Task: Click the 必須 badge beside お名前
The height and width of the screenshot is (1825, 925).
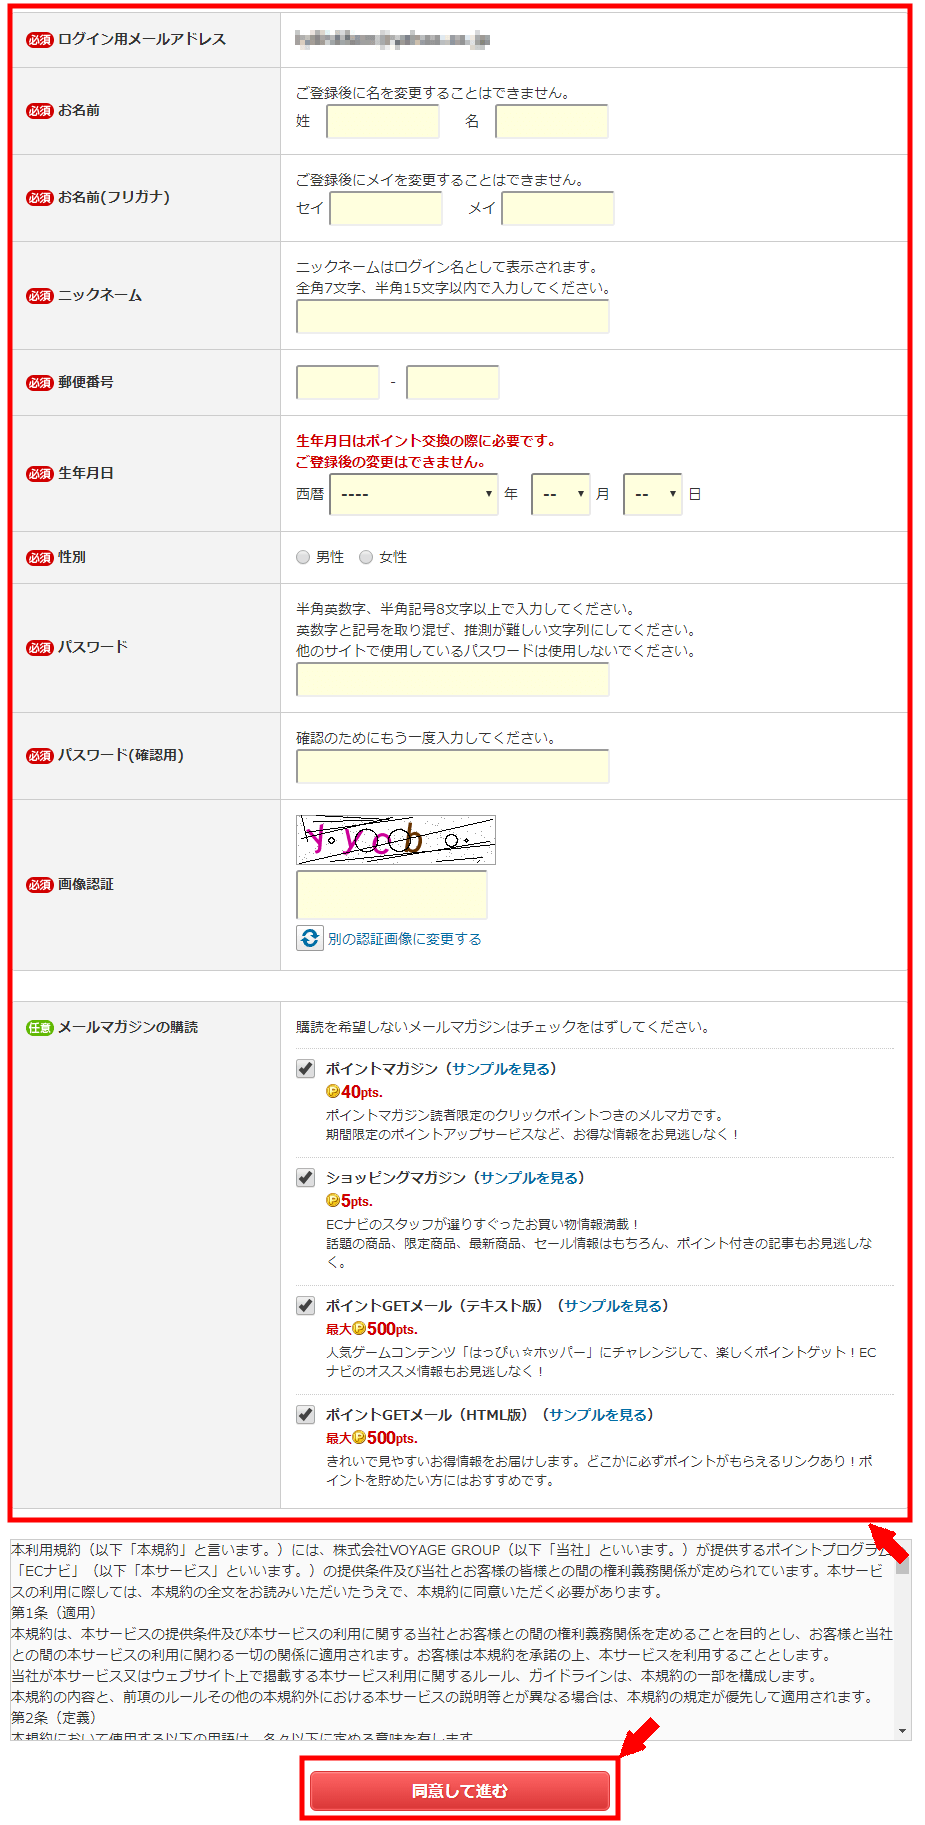Action: coord(40,111)
